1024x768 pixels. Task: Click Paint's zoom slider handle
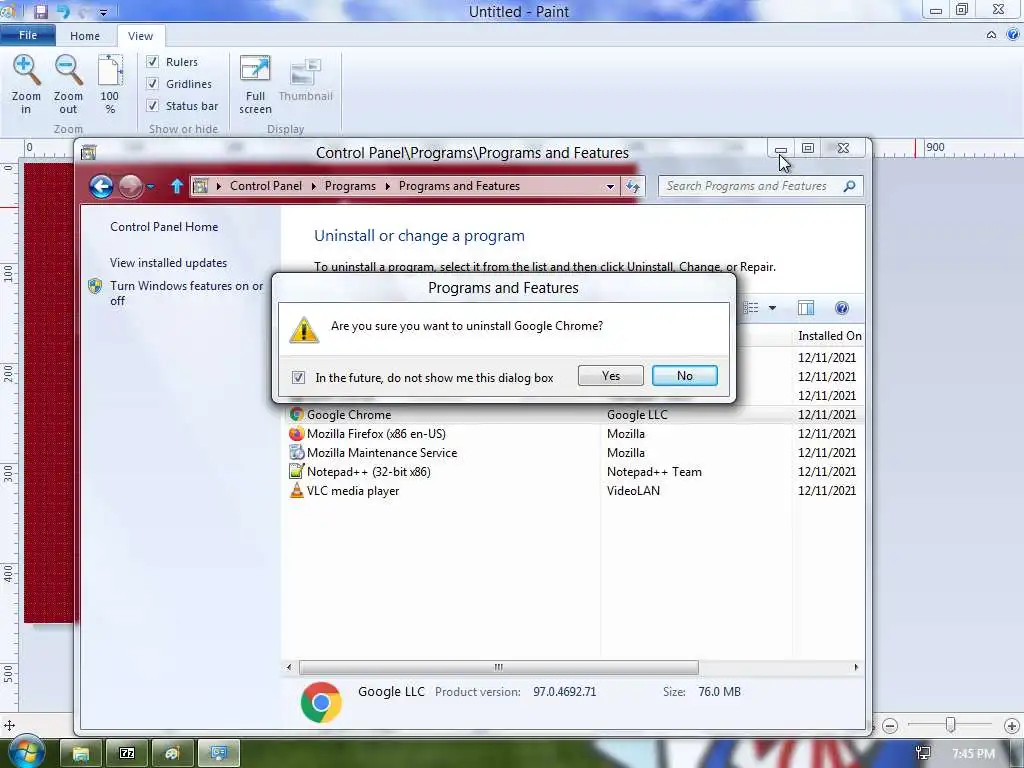(951, 725)
